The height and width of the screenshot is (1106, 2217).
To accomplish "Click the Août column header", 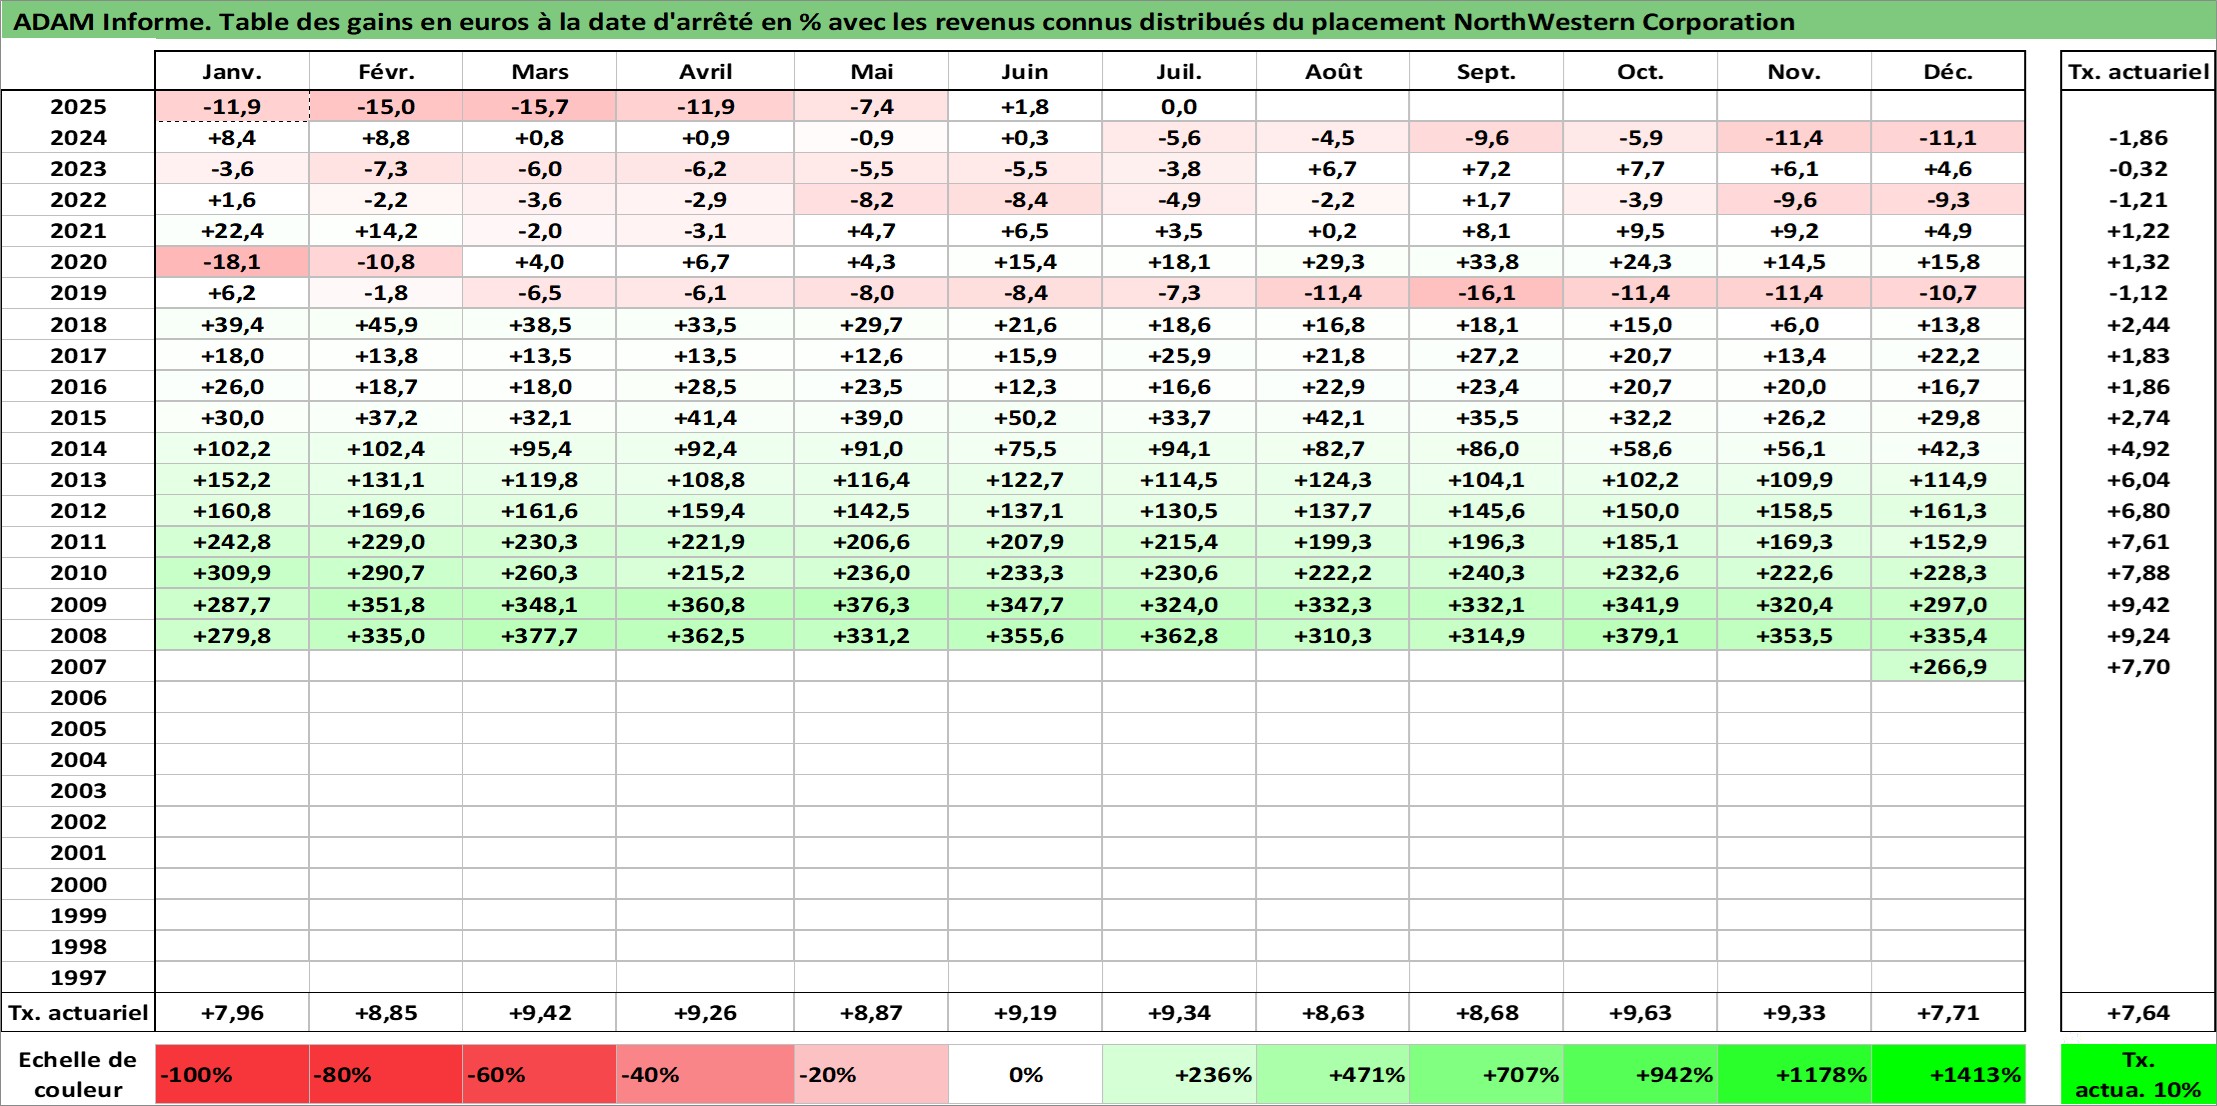I will 1333,72.
